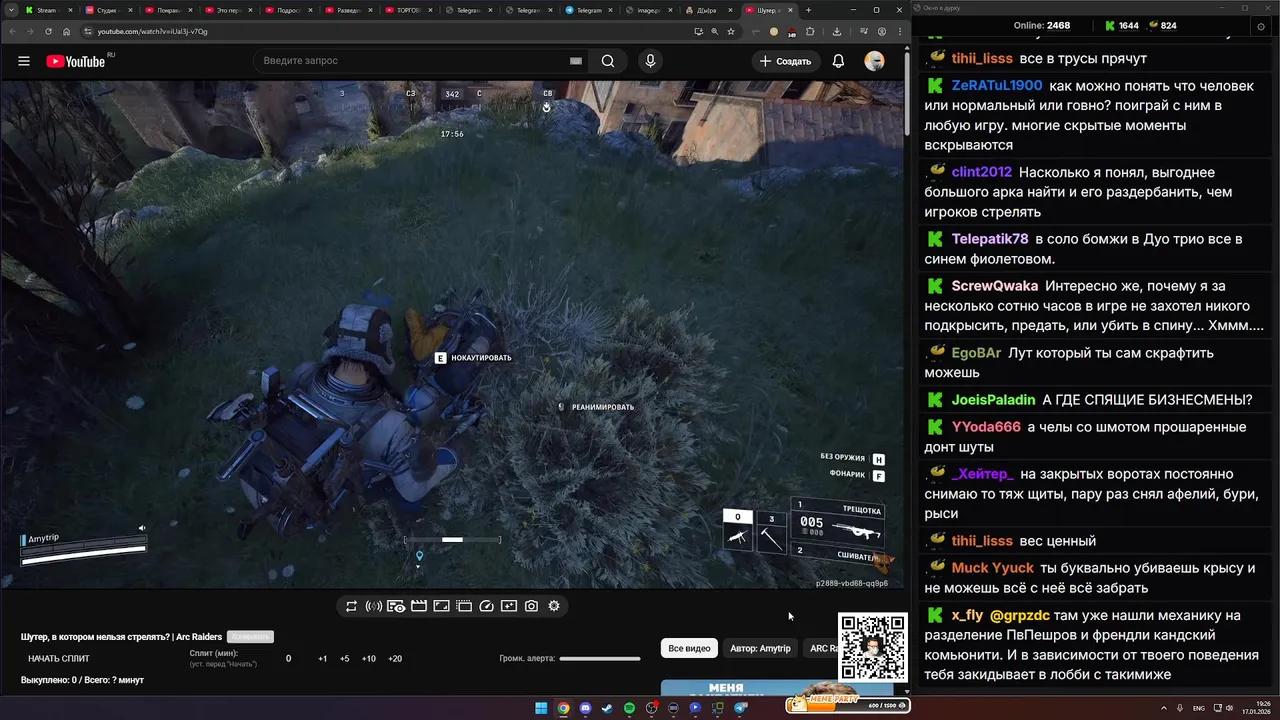Click the screen-plus icon in player toolbar

(509, 606)
